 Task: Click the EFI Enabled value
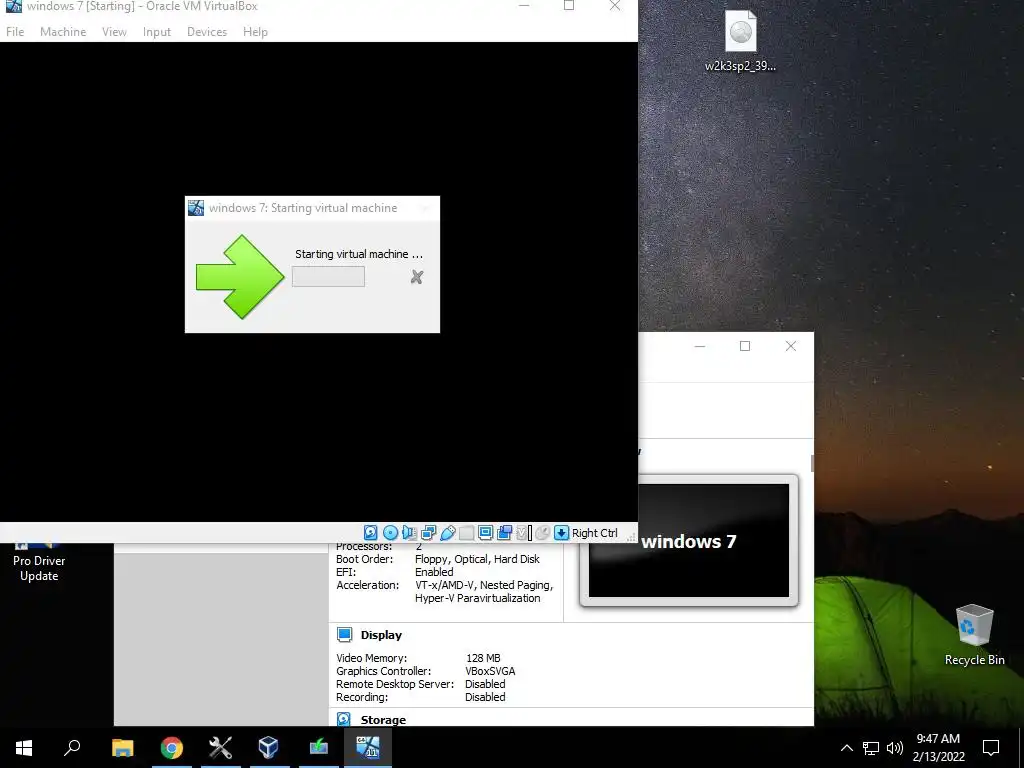[x=434, y=572]
